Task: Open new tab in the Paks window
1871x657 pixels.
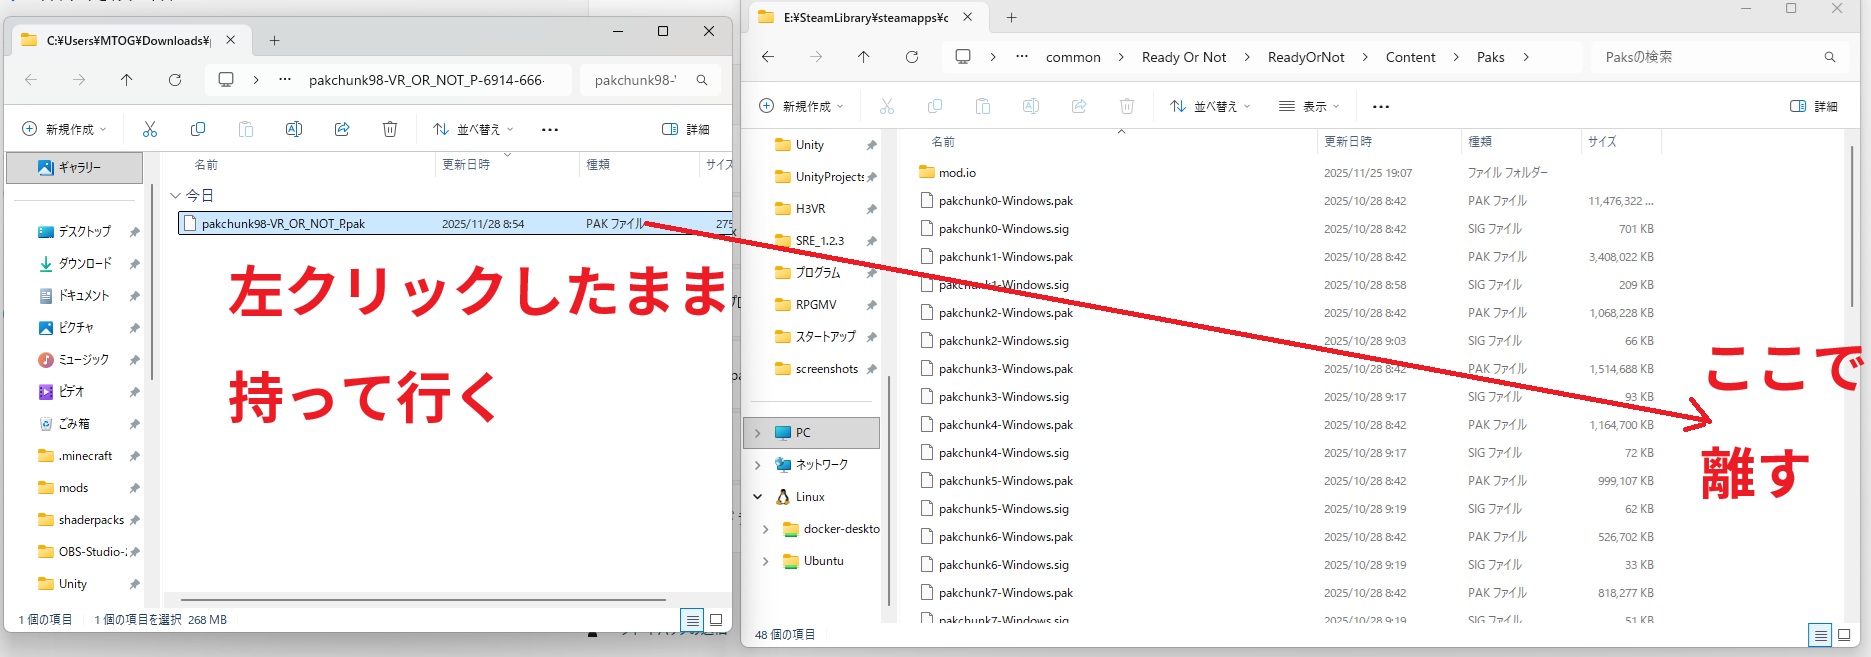Action: (1011, 18)
